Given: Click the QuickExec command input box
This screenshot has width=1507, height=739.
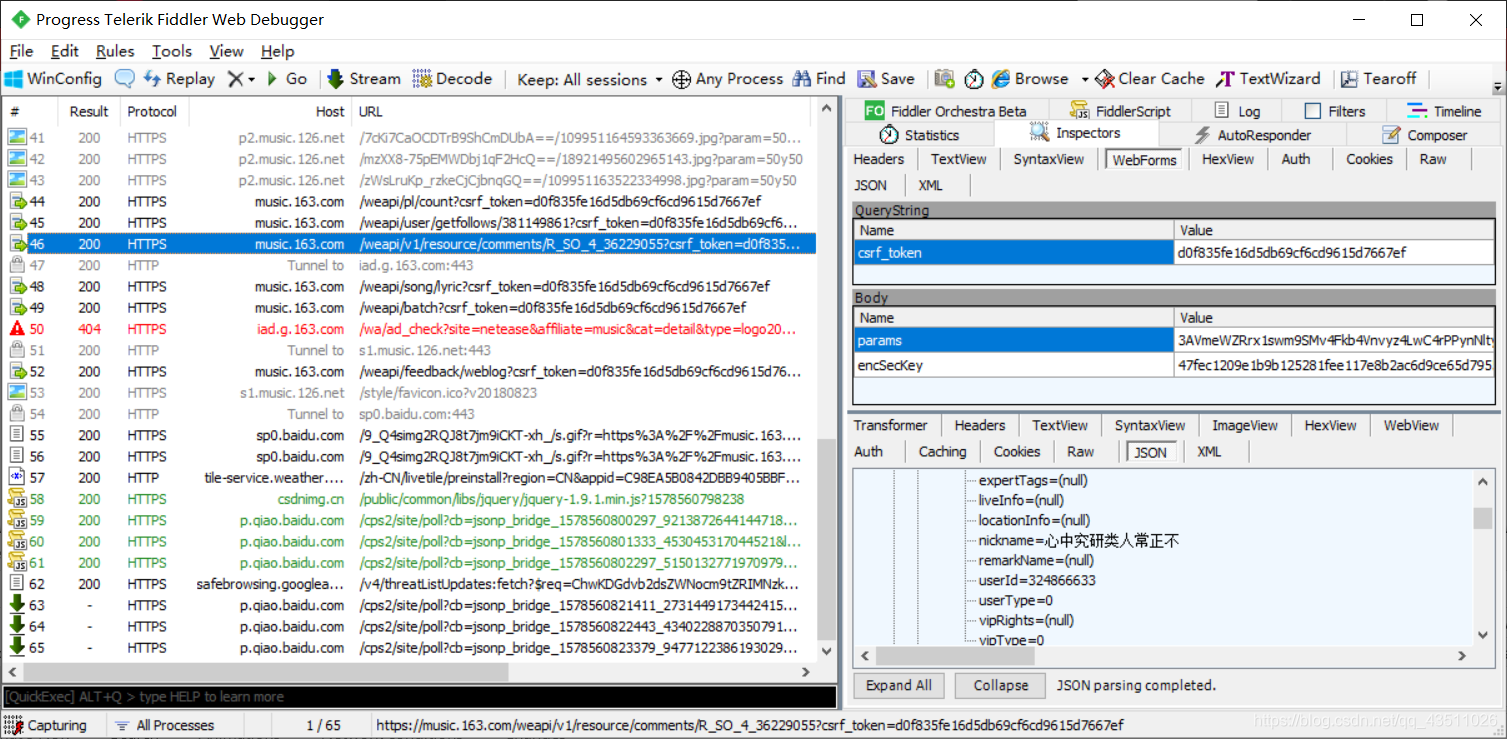Looking at the screenshot, I should pos(419,696).
